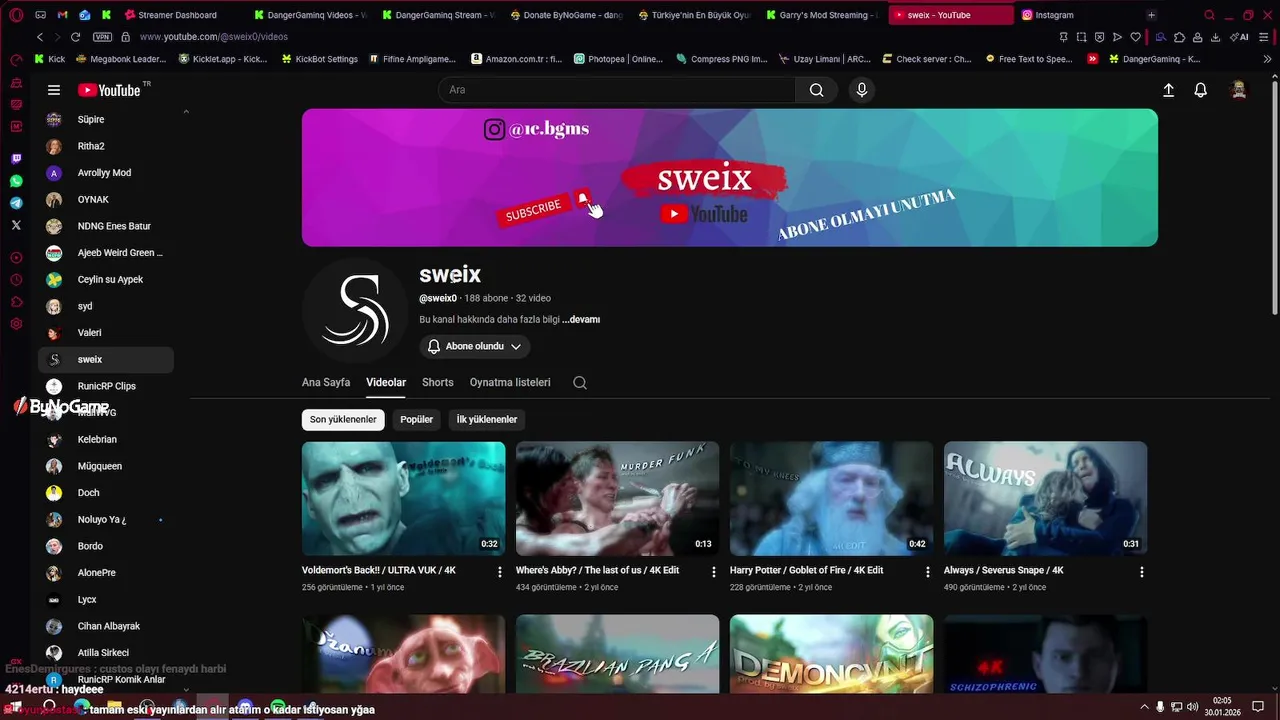Select the 'Popüler' filter chip

click(417, 420)
